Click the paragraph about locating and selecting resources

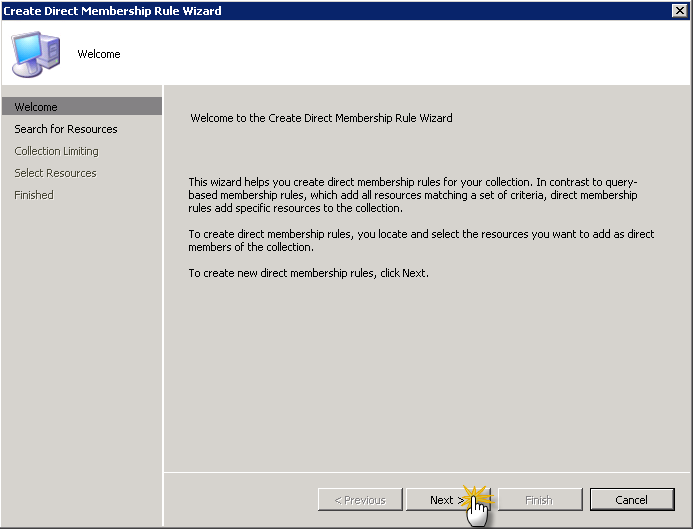coord(421,240)
